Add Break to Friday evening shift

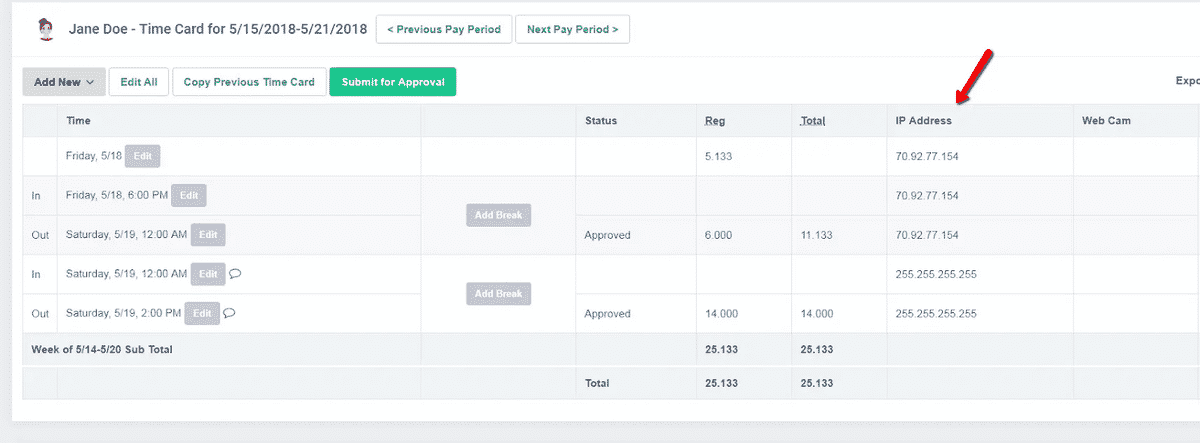click(x=498, y=215)
